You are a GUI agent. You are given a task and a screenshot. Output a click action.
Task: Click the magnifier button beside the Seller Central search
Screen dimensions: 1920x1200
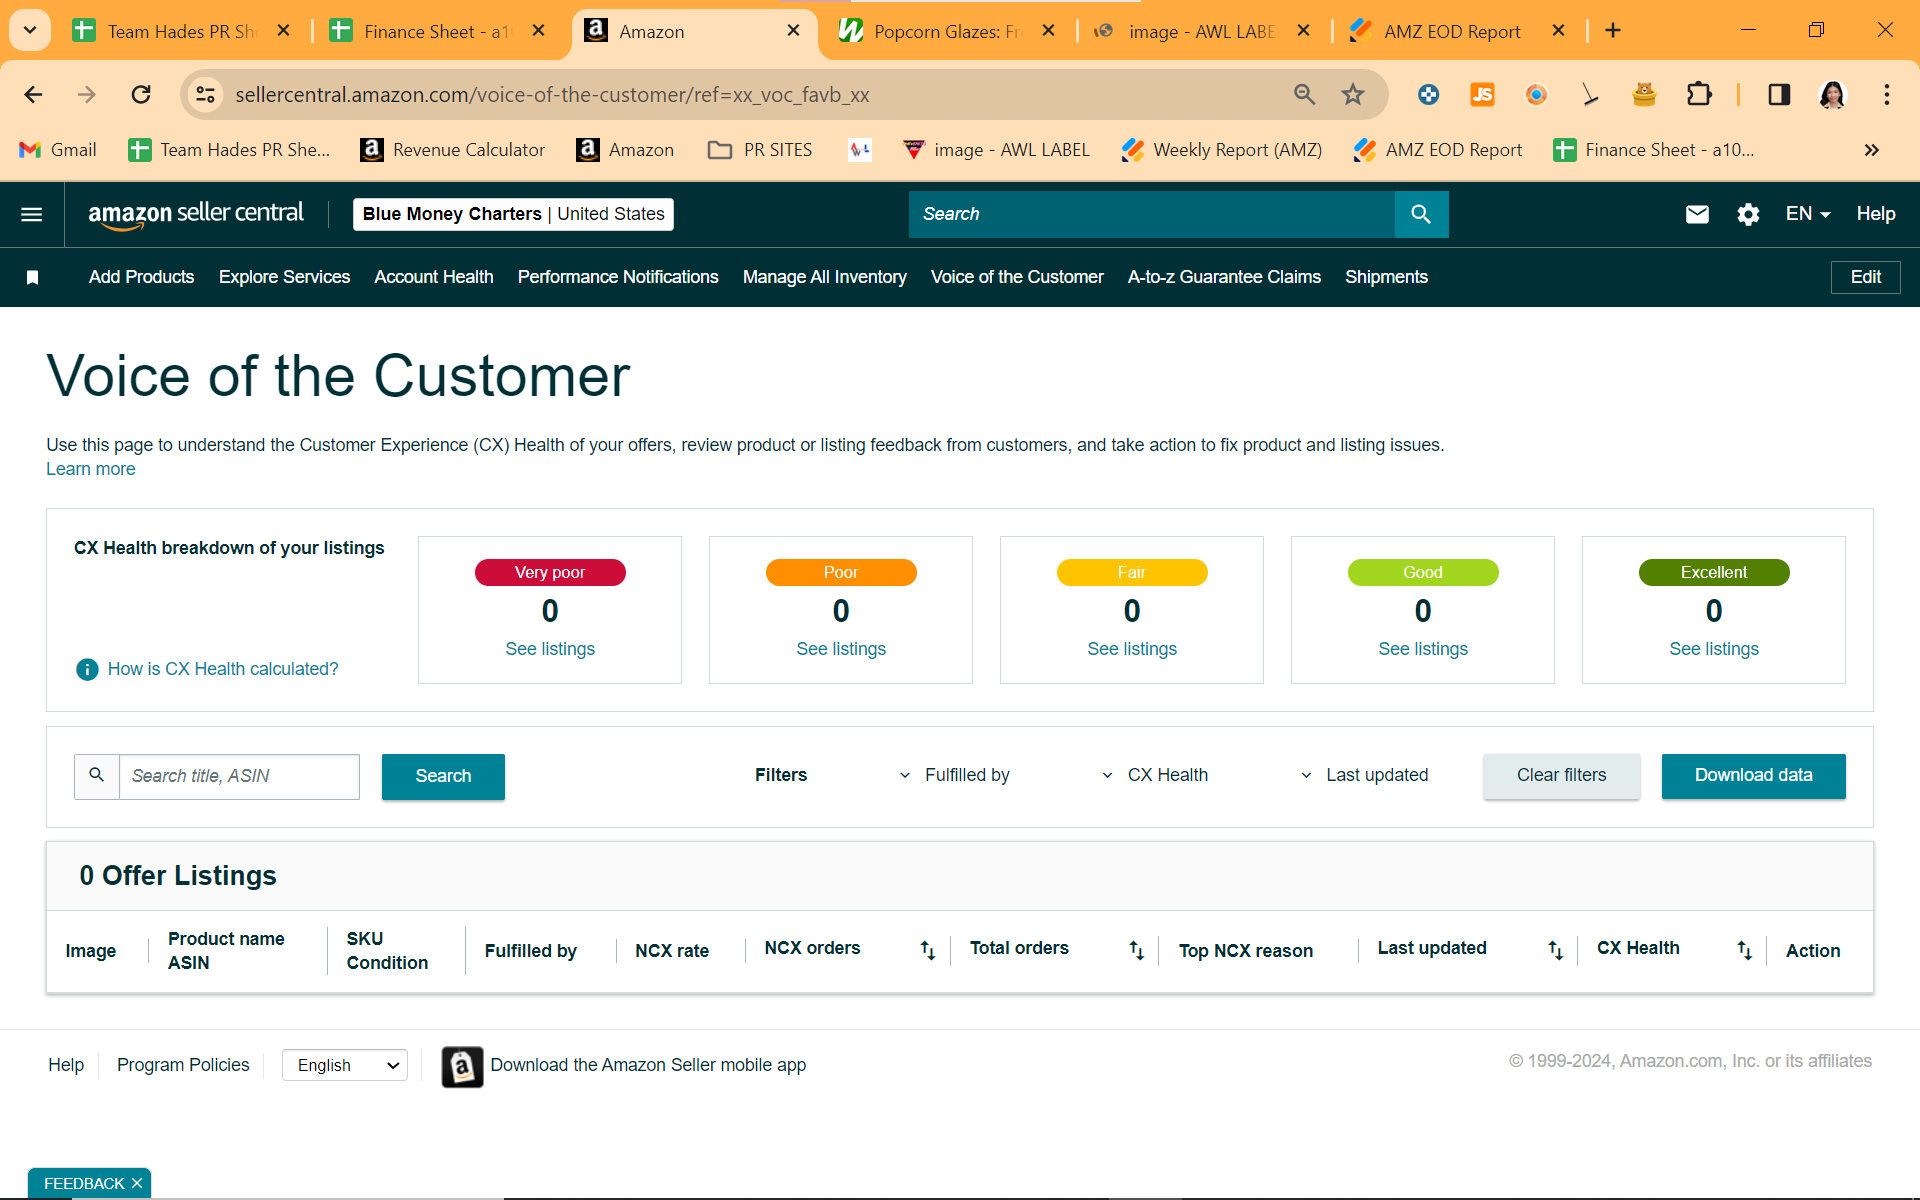(x=1421, y=214)
